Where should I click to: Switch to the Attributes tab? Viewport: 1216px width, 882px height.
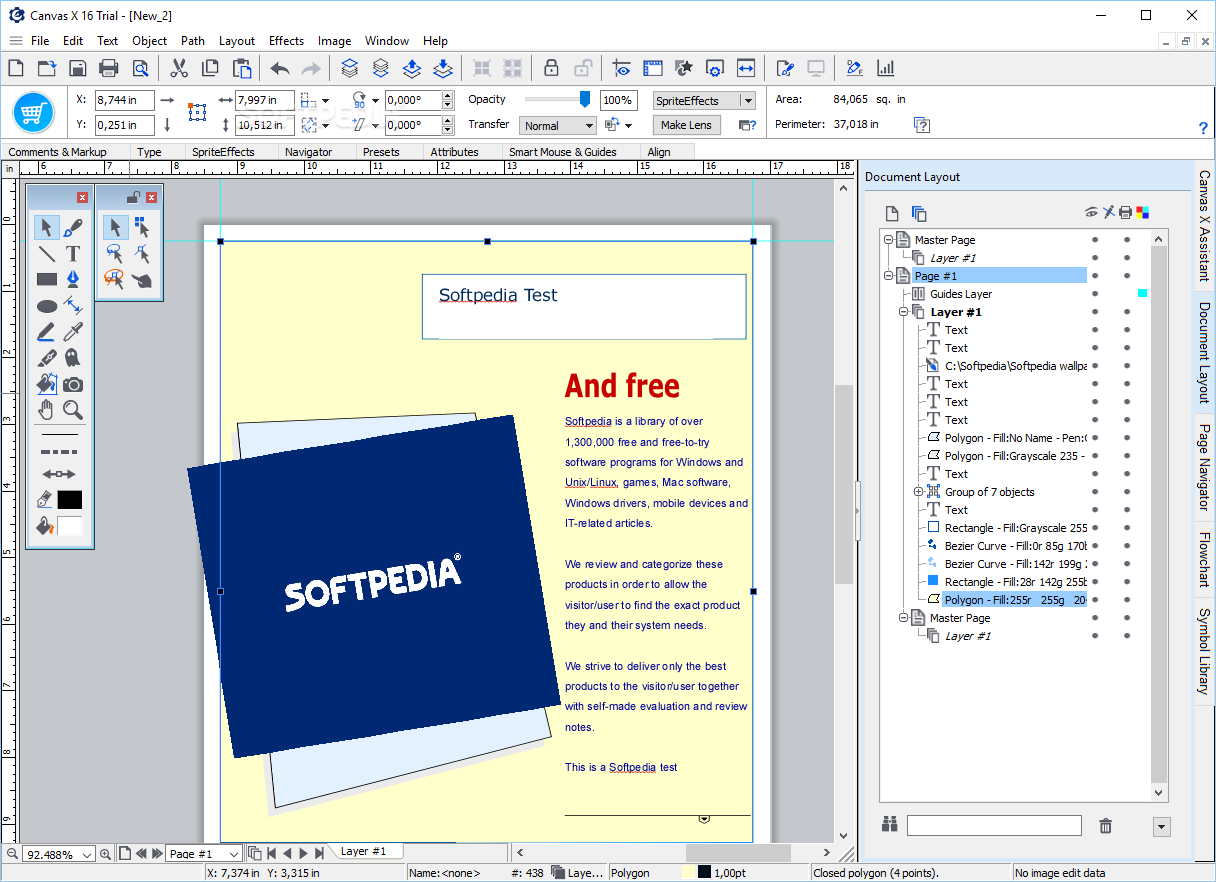[x=454, y=152]
